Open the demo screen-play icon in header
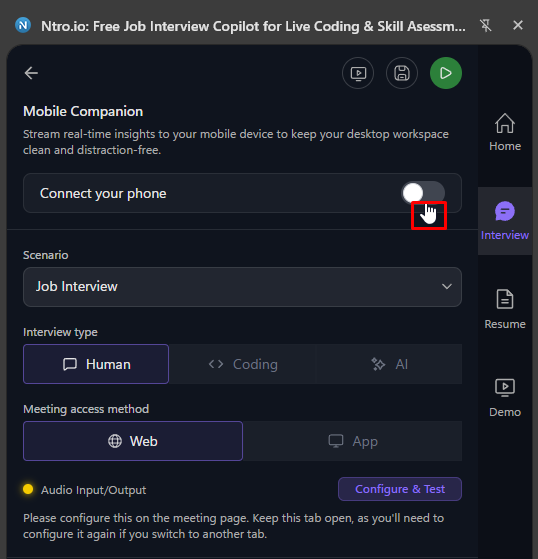Image resolution: width=538 pixels, height=559 pixels. (x=358, y=73)
